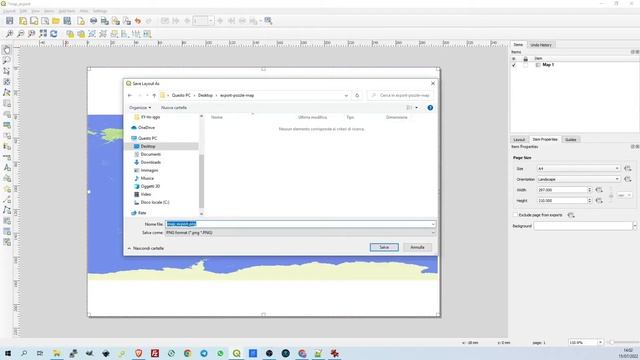Image resolution: width=640 pixels, height=360 pixels.
Task: Select the Pan Layout hand tool
Action: pyautogui.click(x=7, y=50)
